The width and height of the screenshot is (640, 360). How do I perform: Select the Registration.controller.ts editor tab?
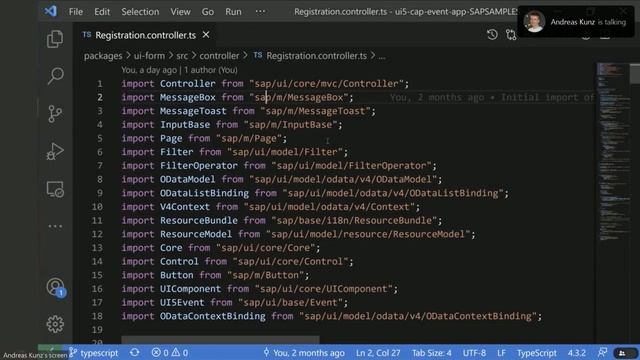coord(145,35)
